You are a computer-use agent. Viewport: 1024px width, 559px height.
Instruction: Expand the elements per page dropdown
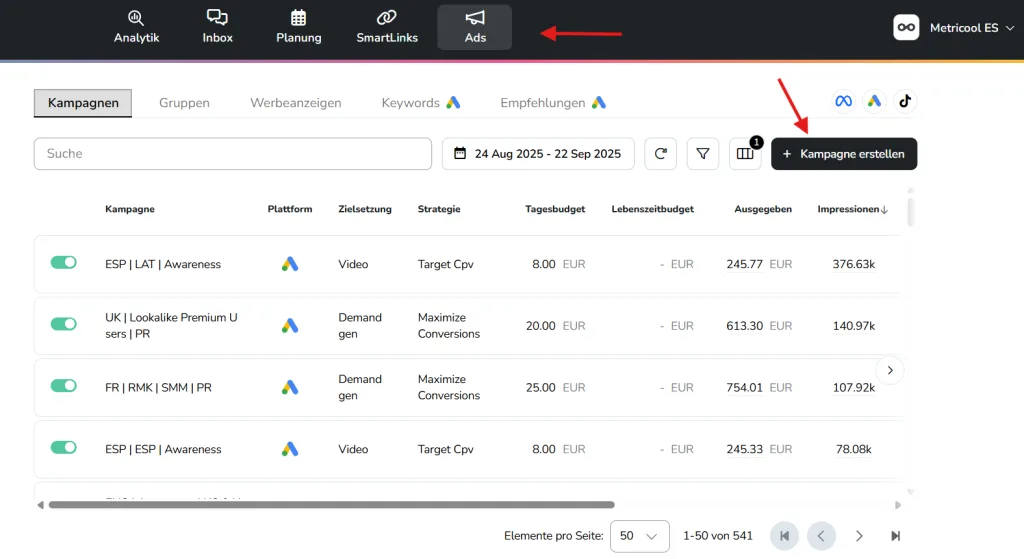click(638, 536)
